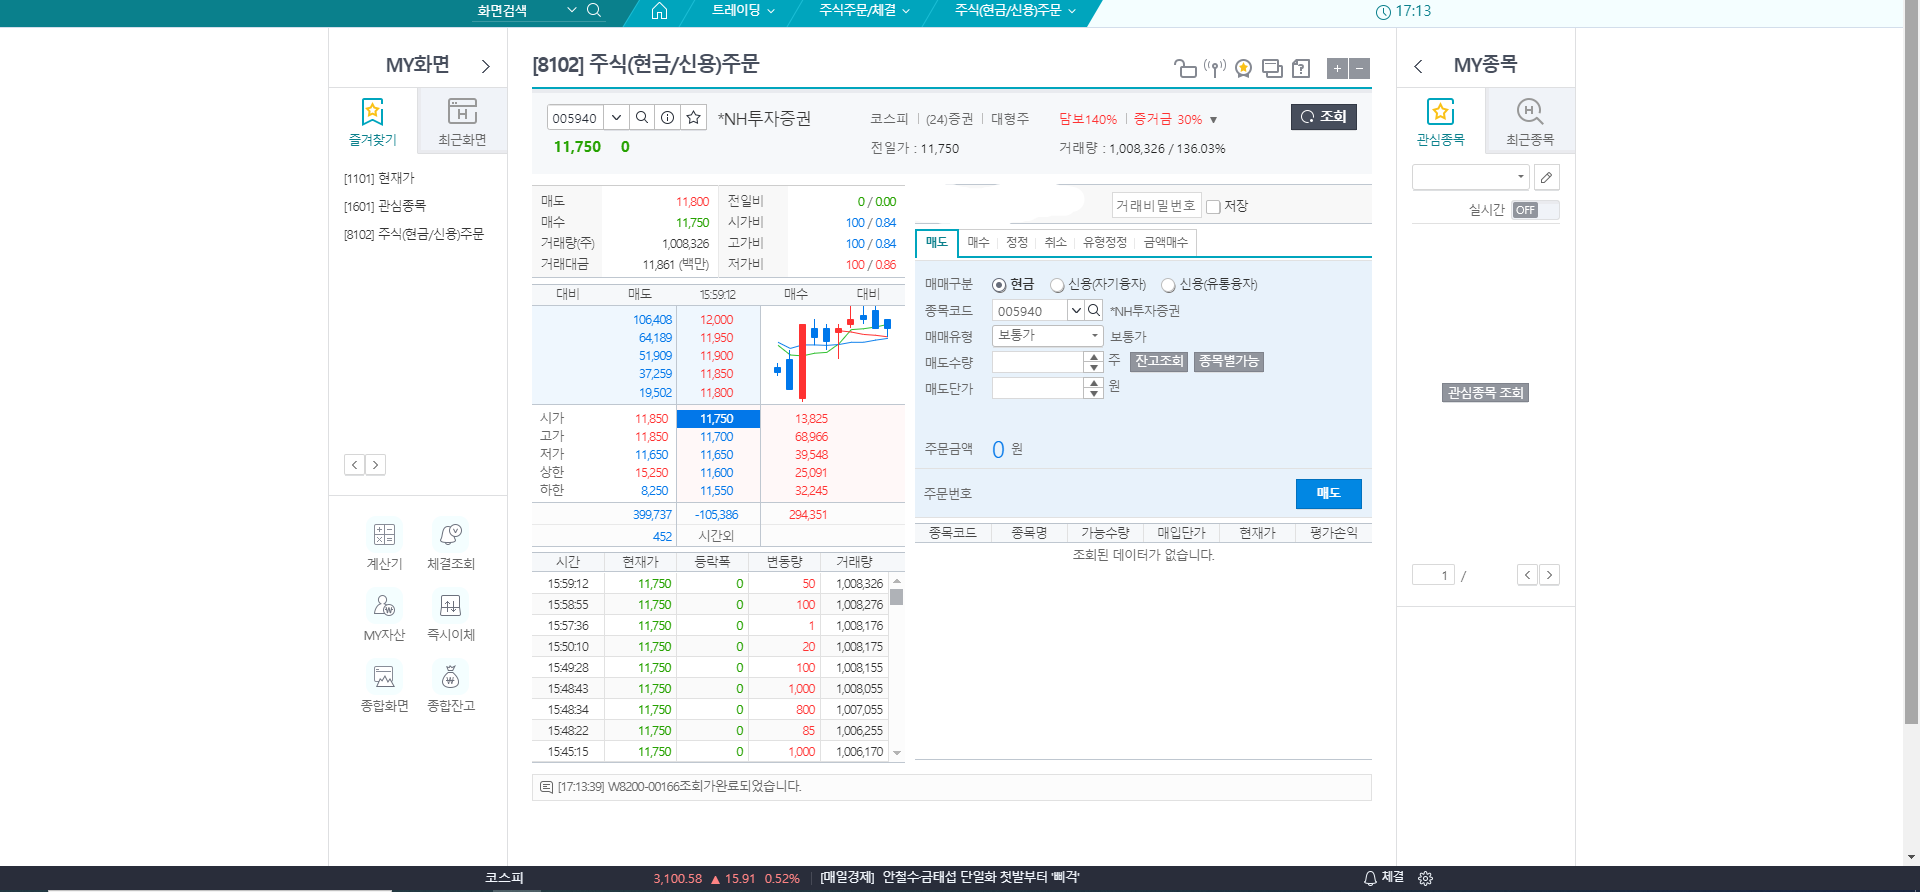Switch to the 정정 tab
Image resolution: width=1920 pixels, height=892 pixels.
[1016, 243]
